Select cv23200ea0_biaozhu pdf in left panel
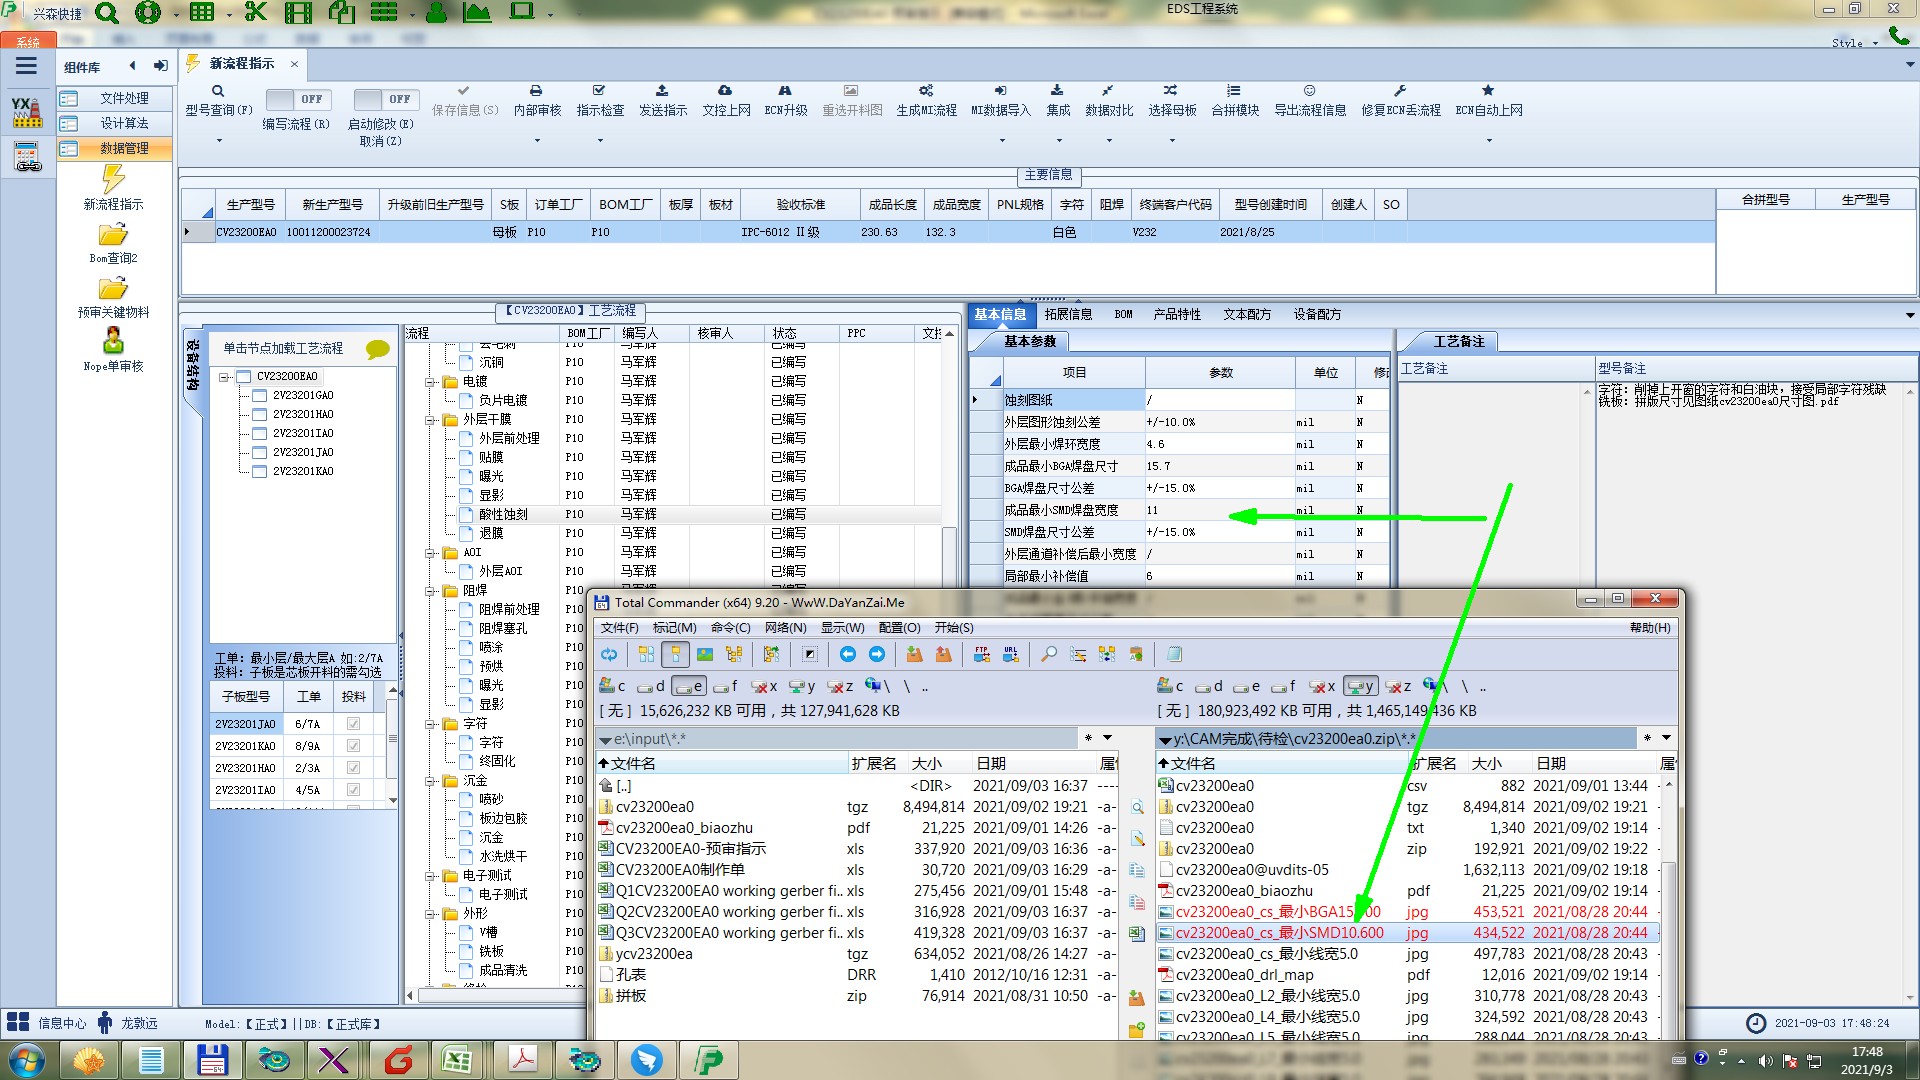The width and height of the screenshot is (1920, 1080). click(x=684, y=828)
